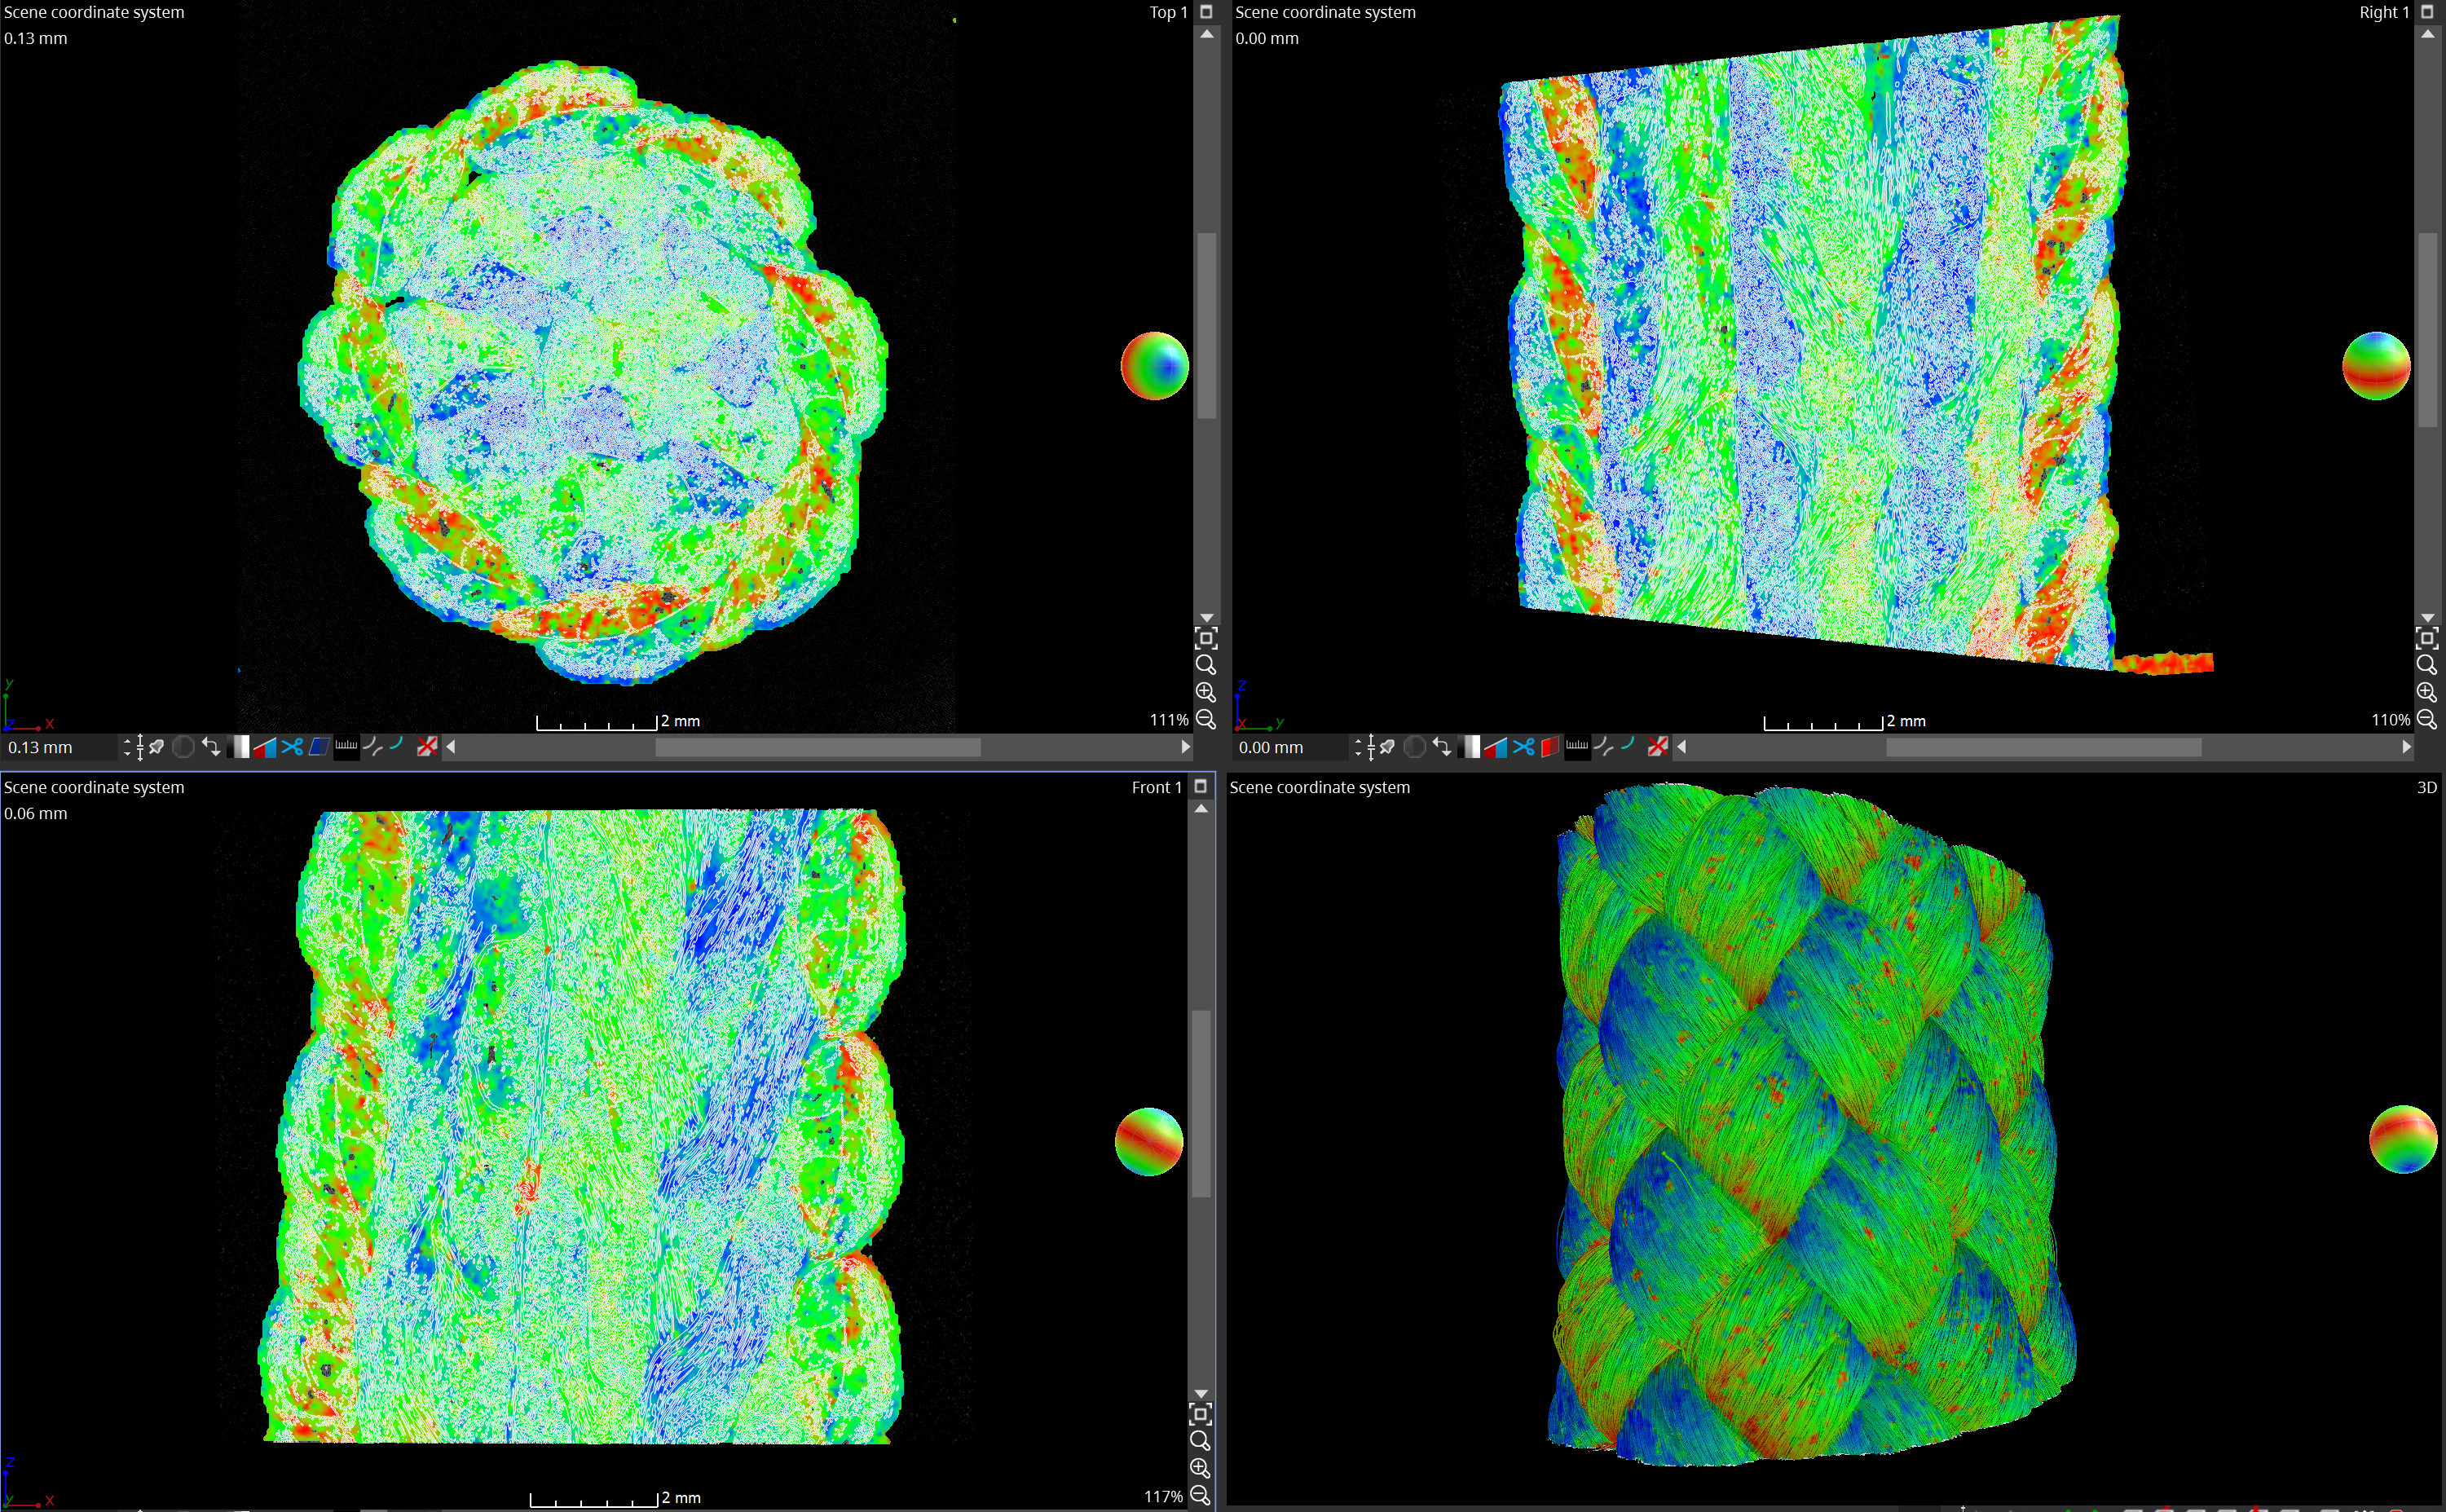Toggle the pin icon in Top view toolbar
The width and height of the screenshot is (2446, 1512).
(157, 747)
